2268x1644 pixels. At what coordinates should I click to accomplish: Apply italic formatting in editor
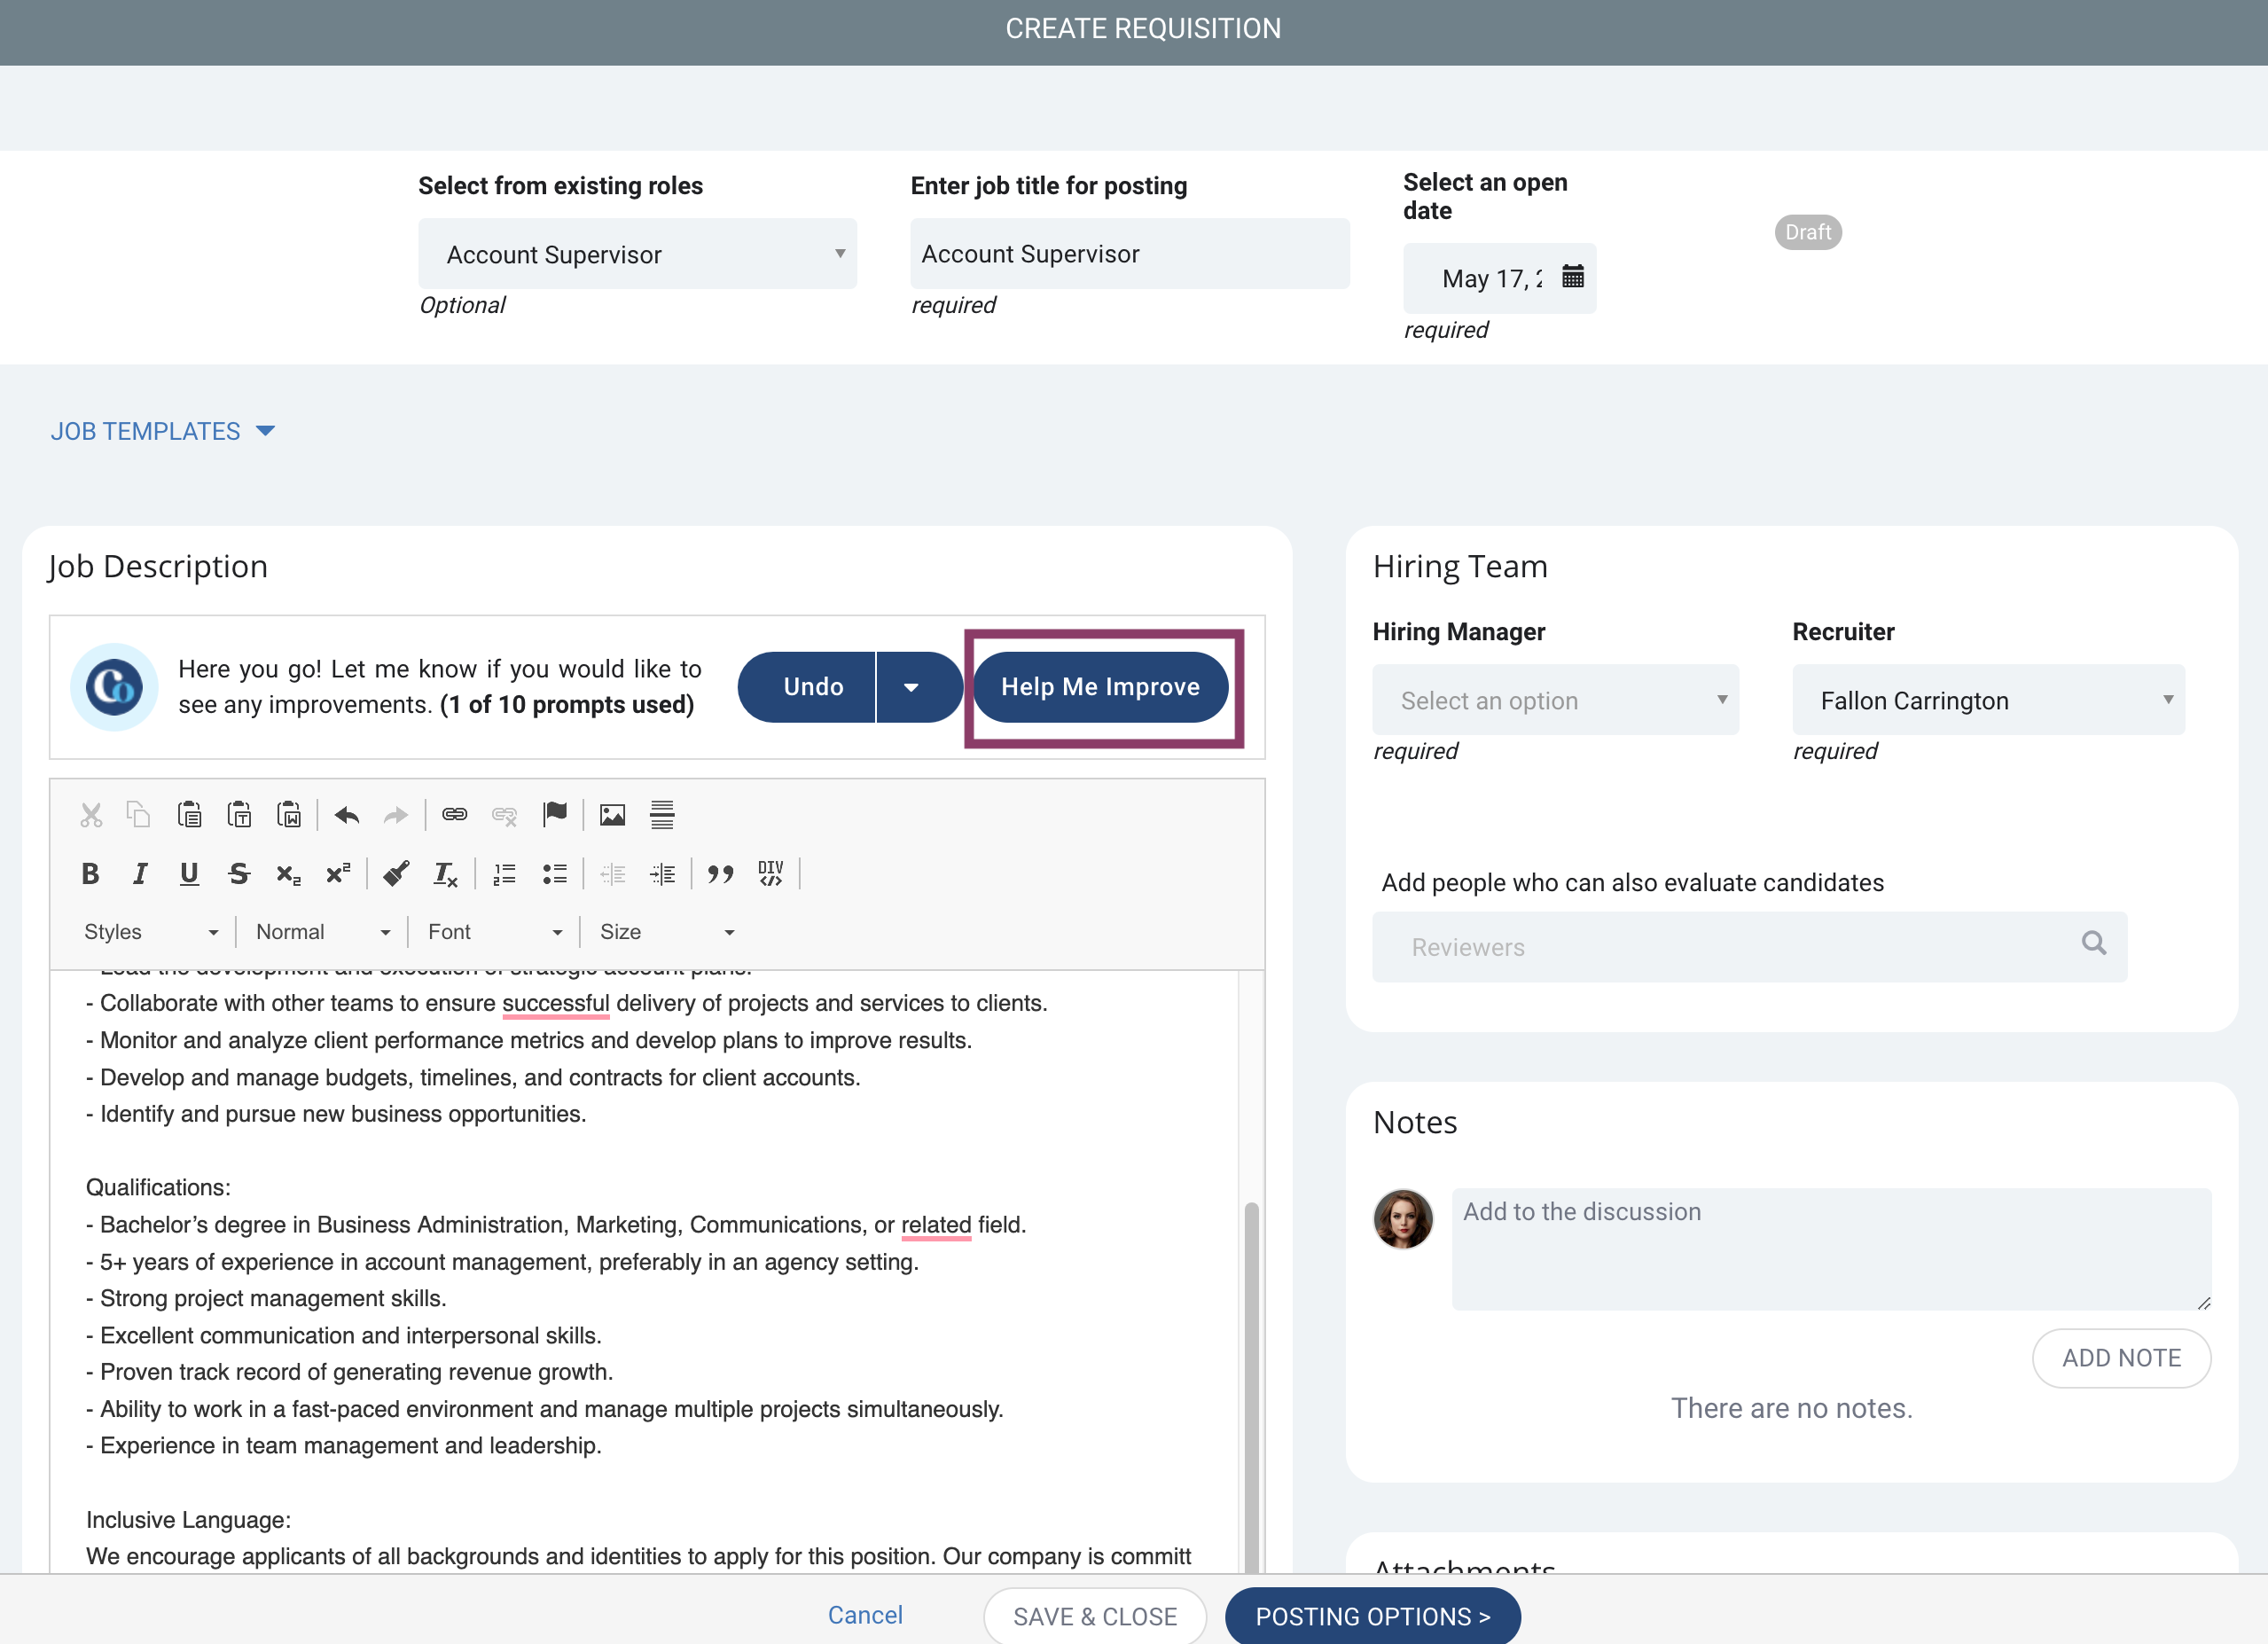[140, 874]
